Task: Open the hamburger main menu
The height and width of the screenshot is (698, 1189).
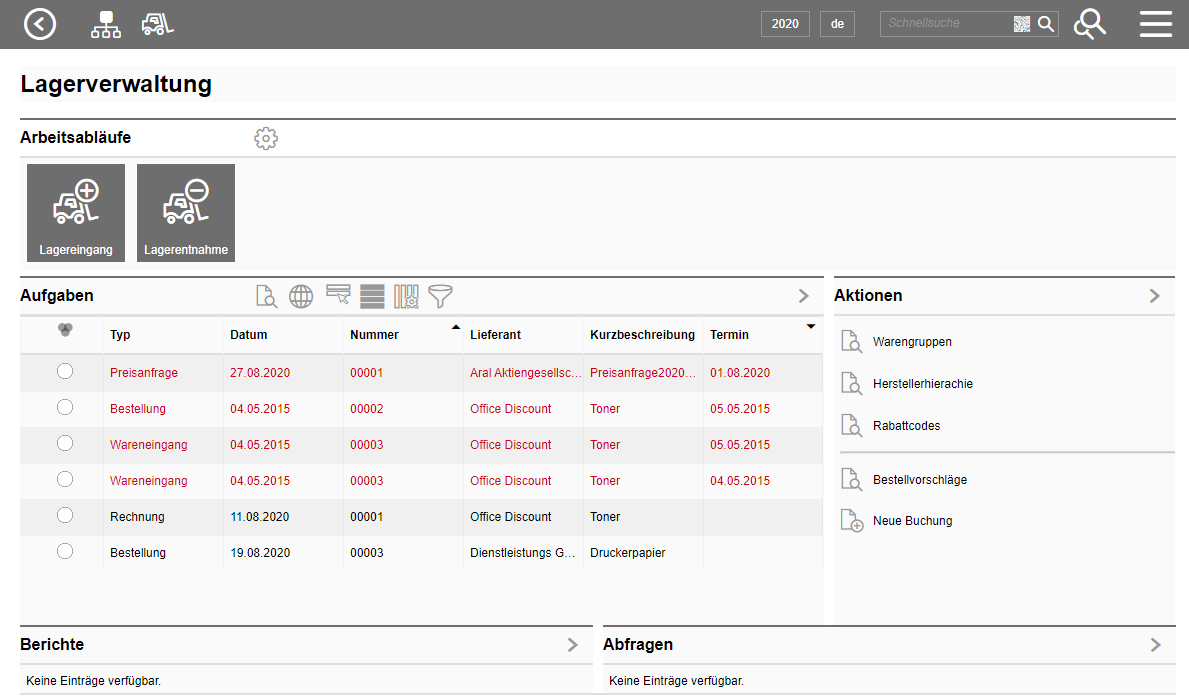Action: point(1155,24)
